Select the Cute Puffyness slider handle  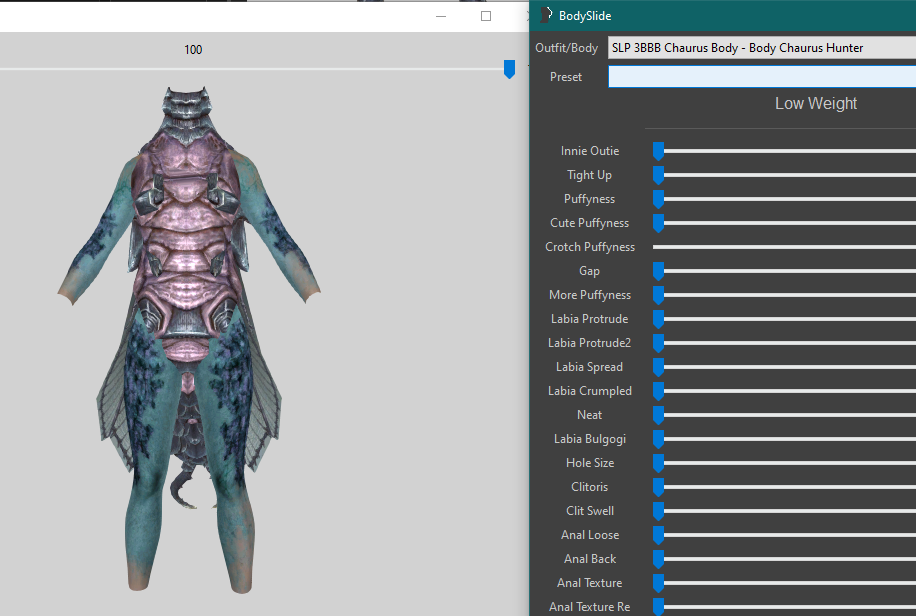click(658, 223)
